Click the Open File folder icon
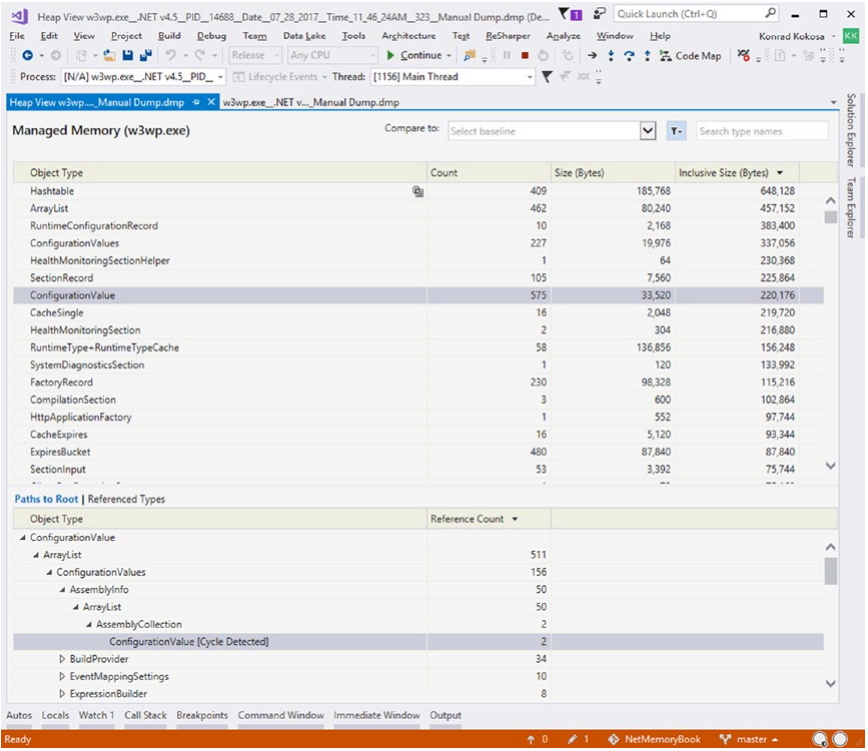The width and height of the screenshot is (868, 751). (110, 55)
